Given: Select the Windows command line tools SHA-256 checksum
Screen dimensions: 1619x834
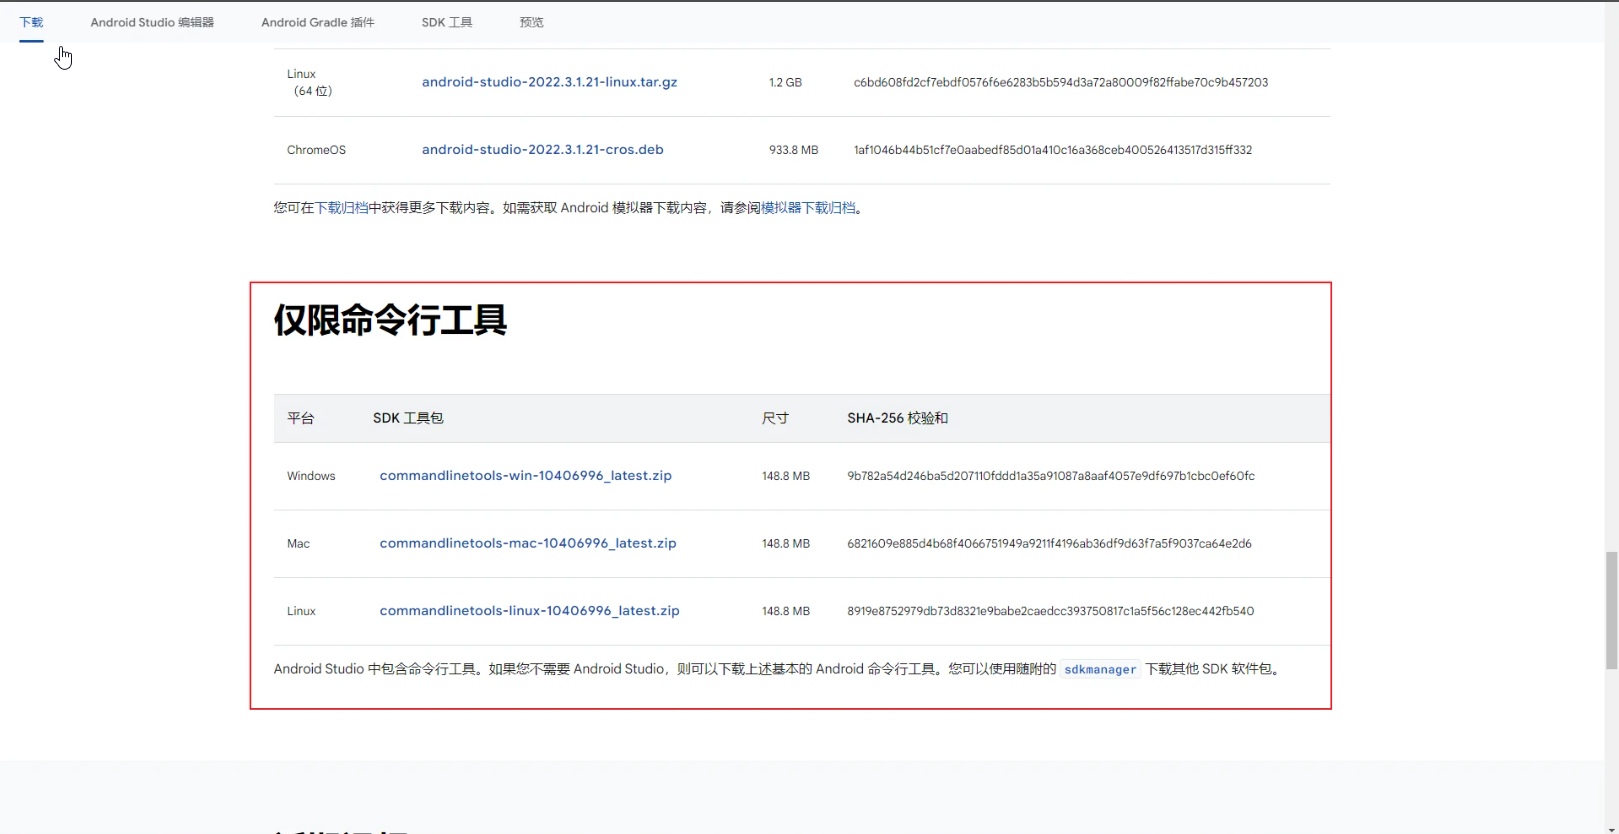Looking at the screenshot, I should pos(1050,476).
